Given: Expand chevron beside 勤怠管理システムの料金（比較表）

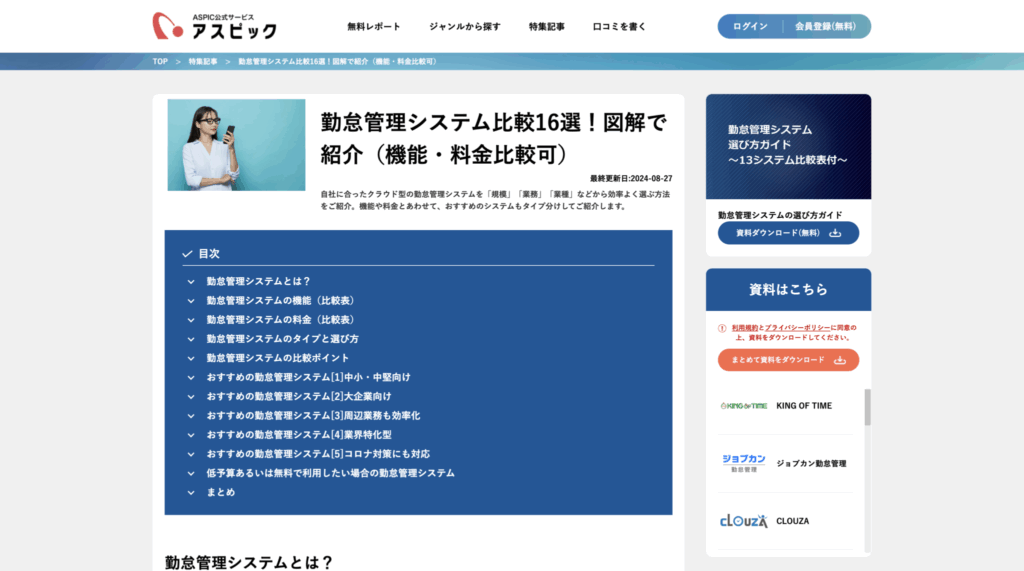Looking at the screenshot, I should point(191,320).
